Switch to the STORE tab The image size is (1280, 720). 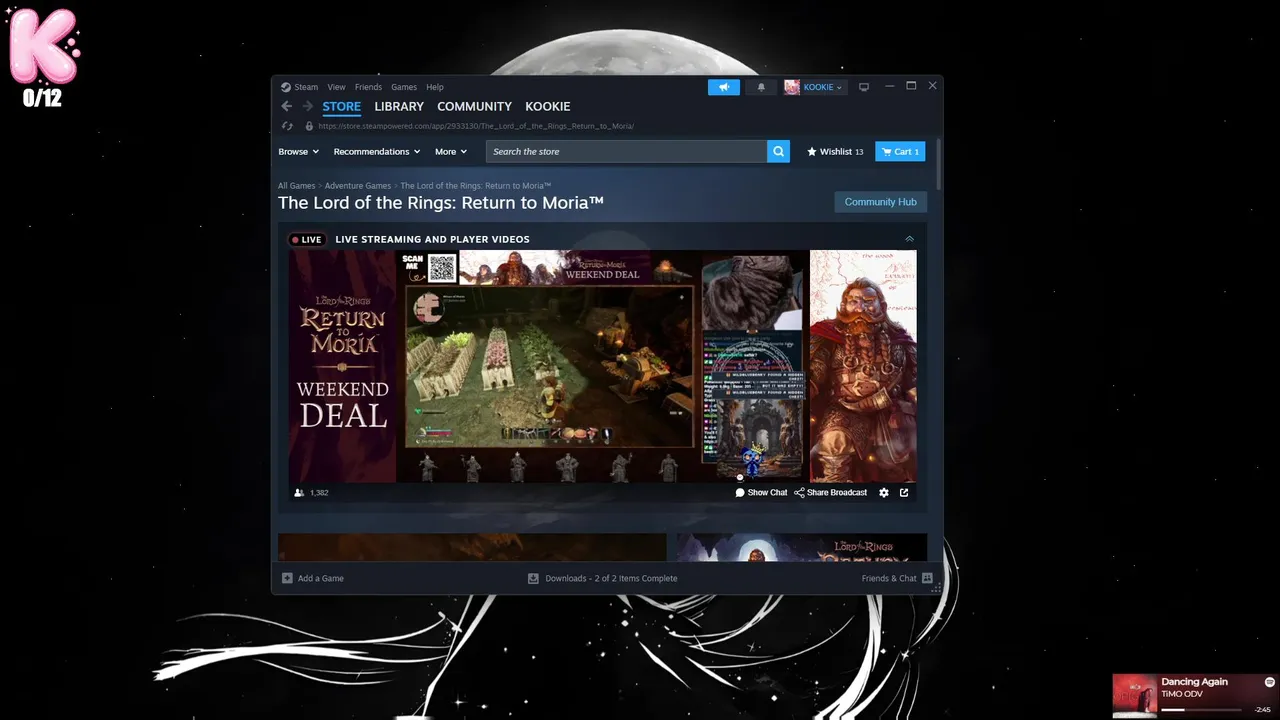(341, 106)
